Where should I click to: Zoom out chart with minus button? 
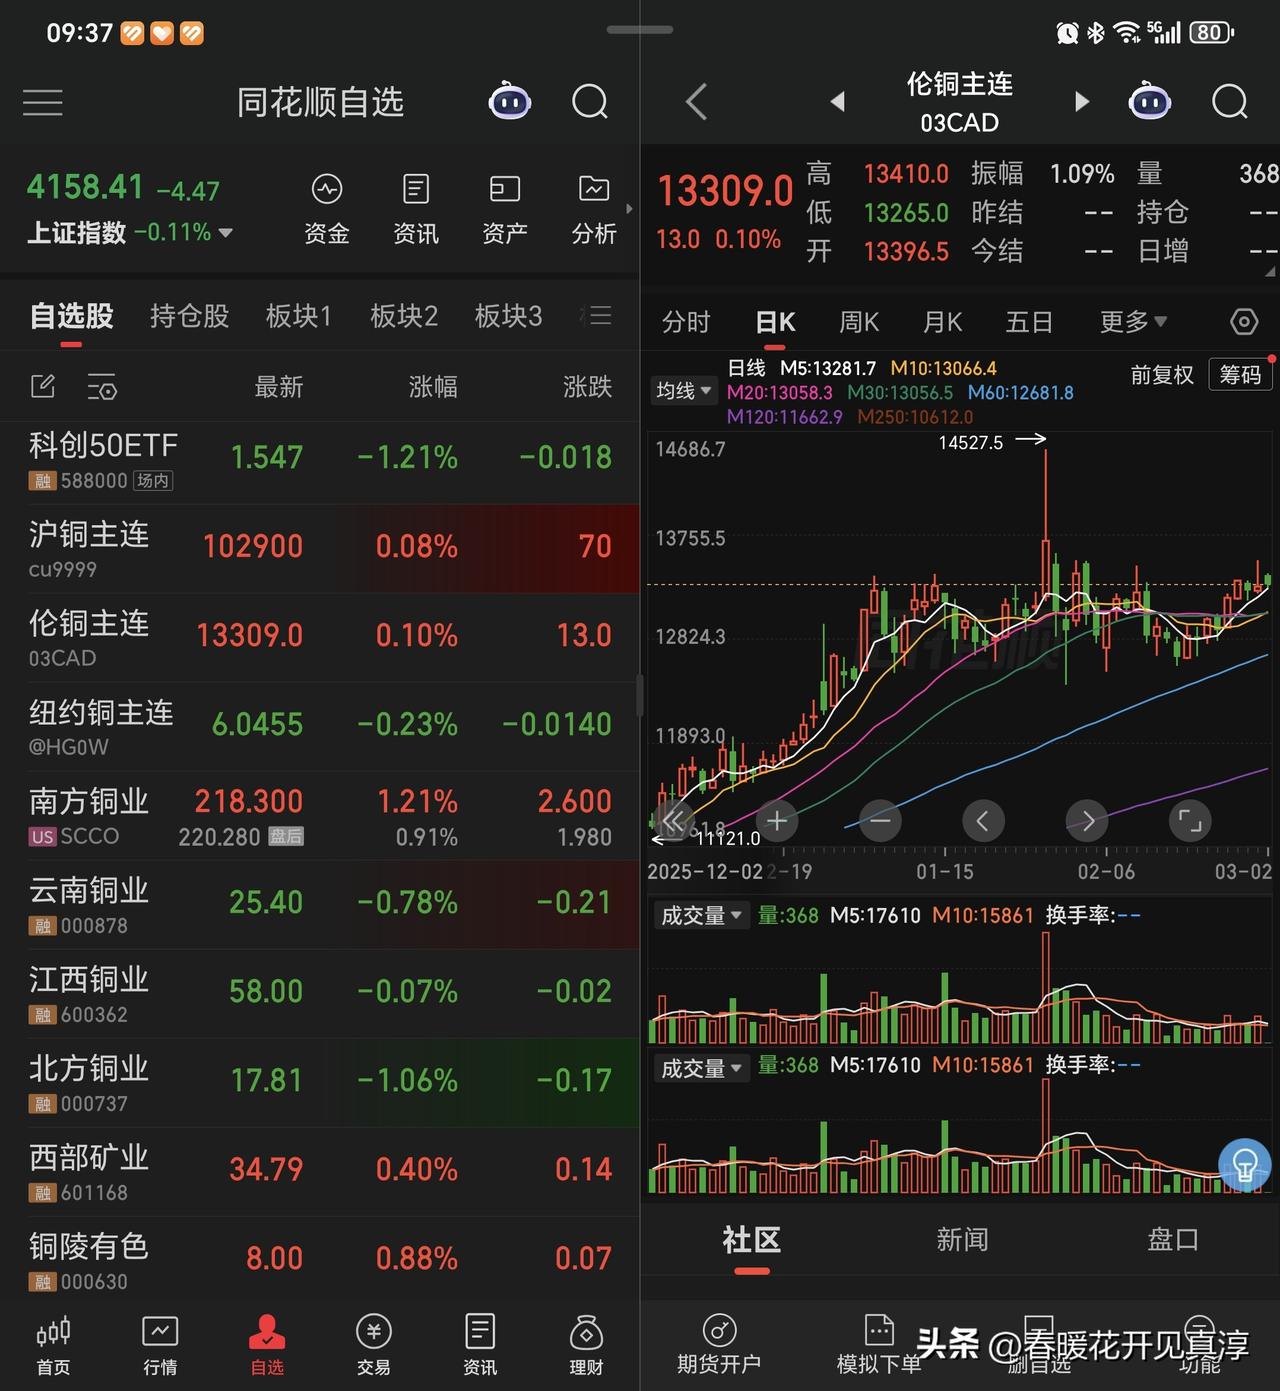pos(880,821)
